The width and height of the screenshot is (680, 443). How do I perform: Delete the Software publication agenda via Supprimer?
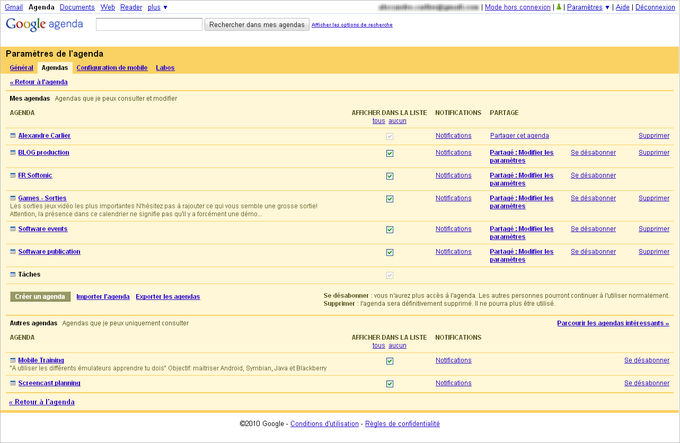[654, 252]
